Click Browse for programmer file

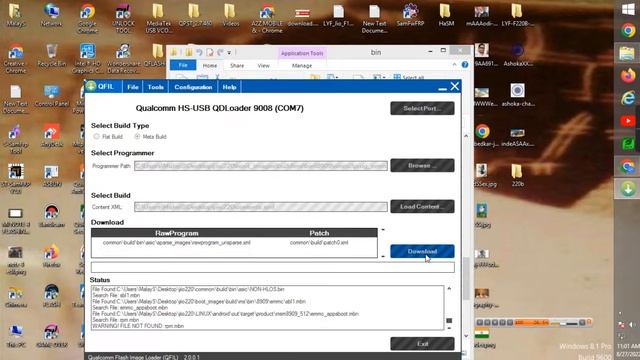click(x=422, y=165)
